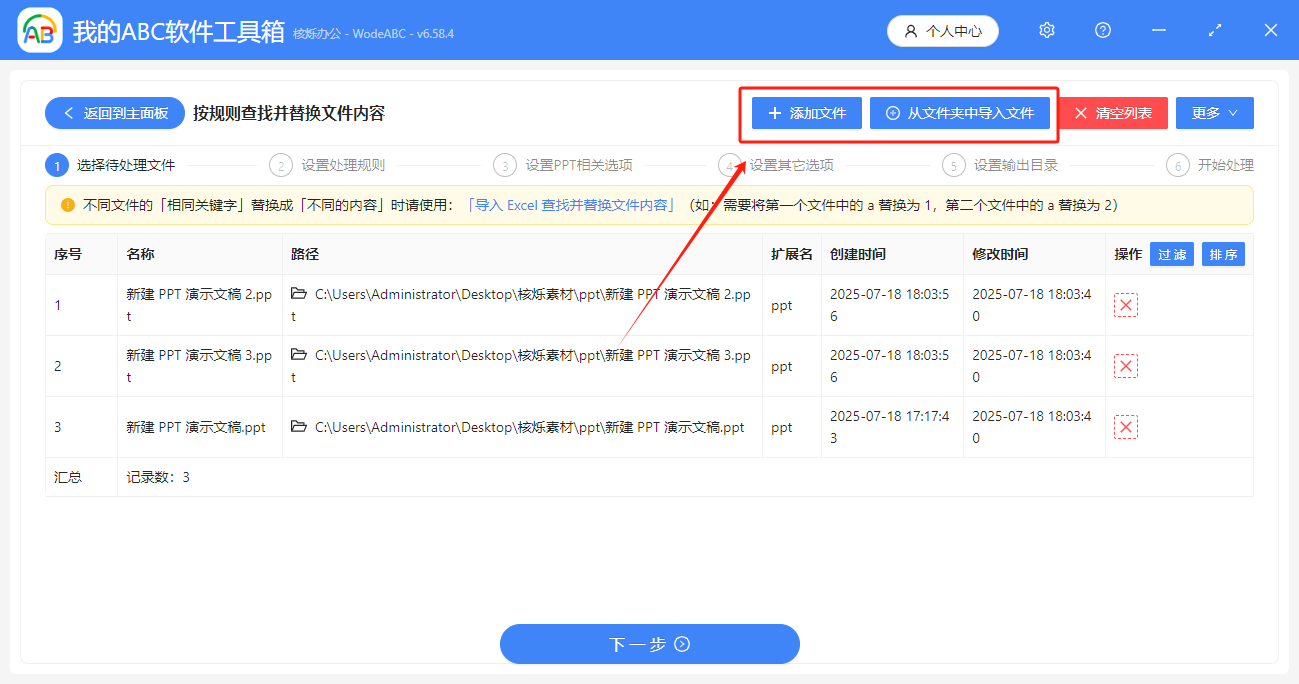
Task: Click the warning icon in the yellow notice
Action: pos(68,204)
